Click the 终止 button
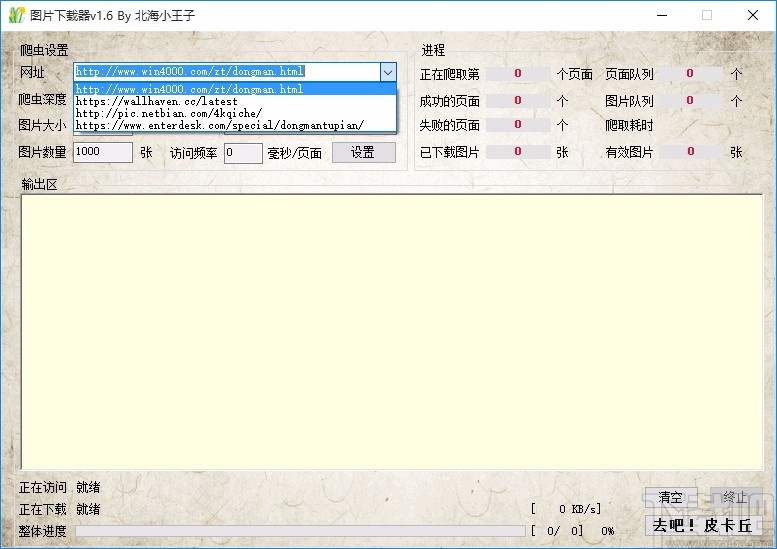 click(x=735, y=497)
